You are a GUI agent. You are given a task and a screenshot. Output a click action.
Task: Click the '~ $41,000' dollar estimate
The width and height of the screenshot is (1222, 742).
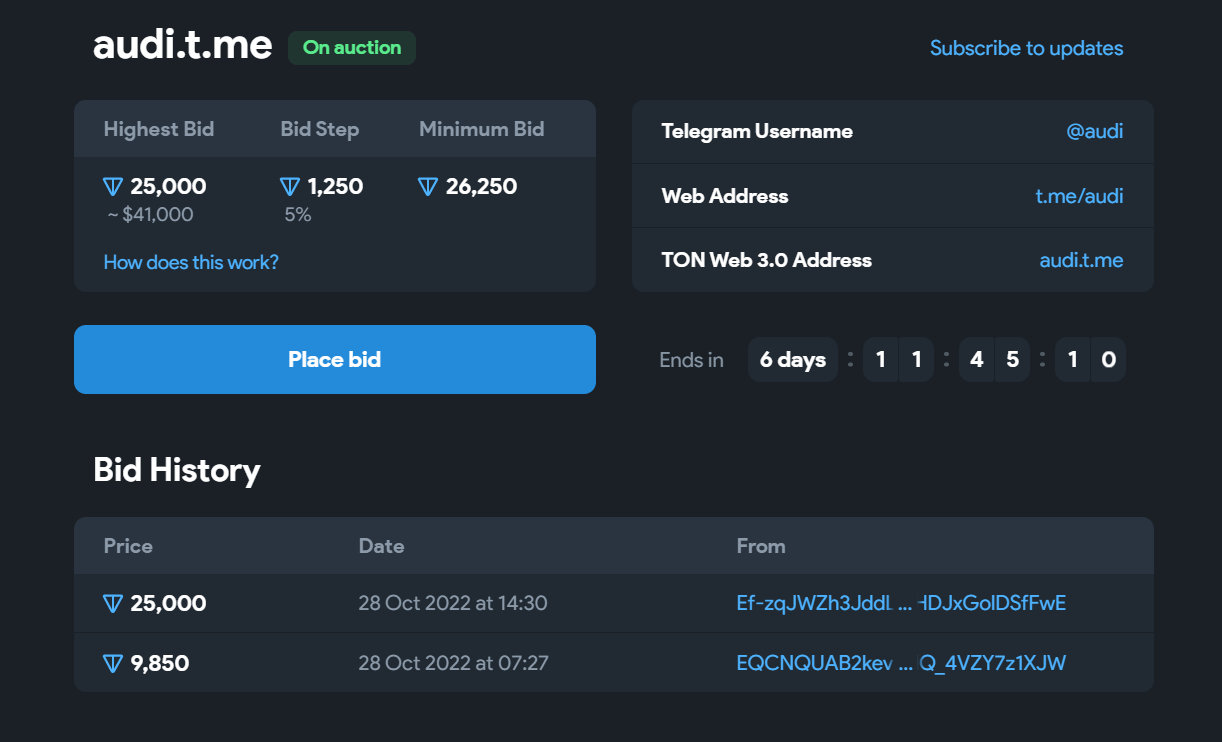150,215
